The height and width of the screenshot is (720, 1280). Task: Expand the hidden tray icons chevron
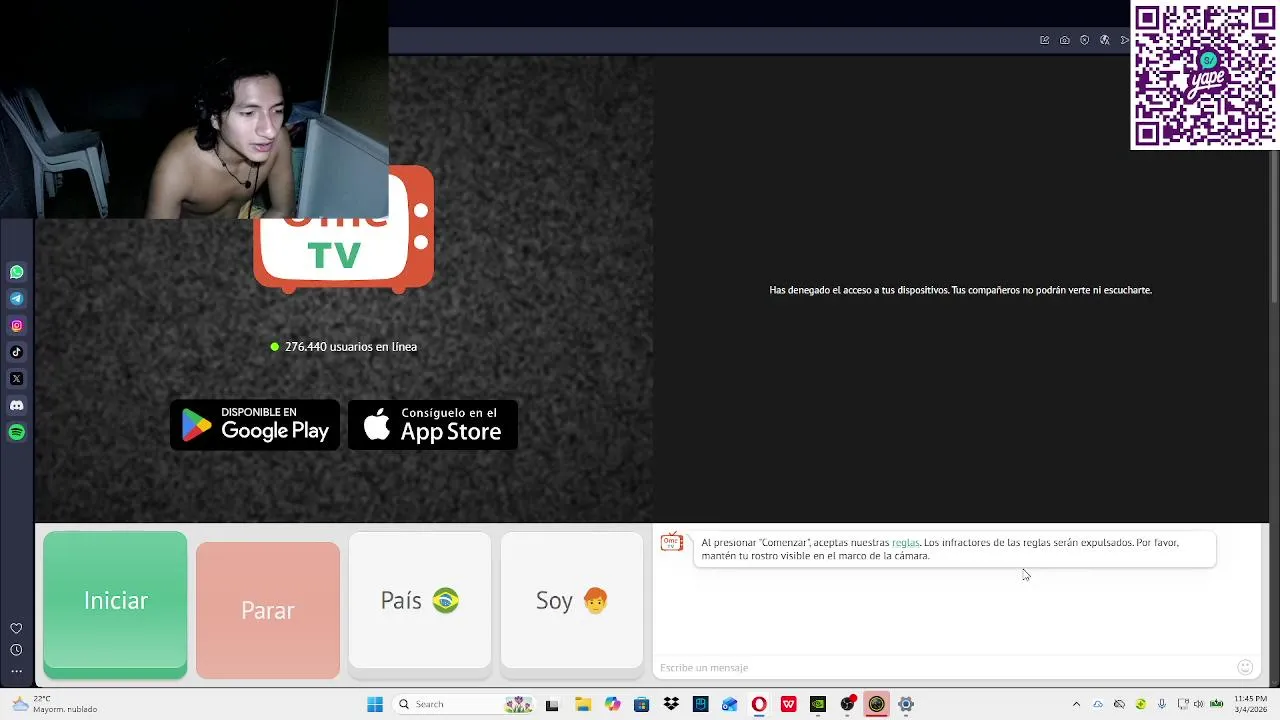[x=1077, y=704]
